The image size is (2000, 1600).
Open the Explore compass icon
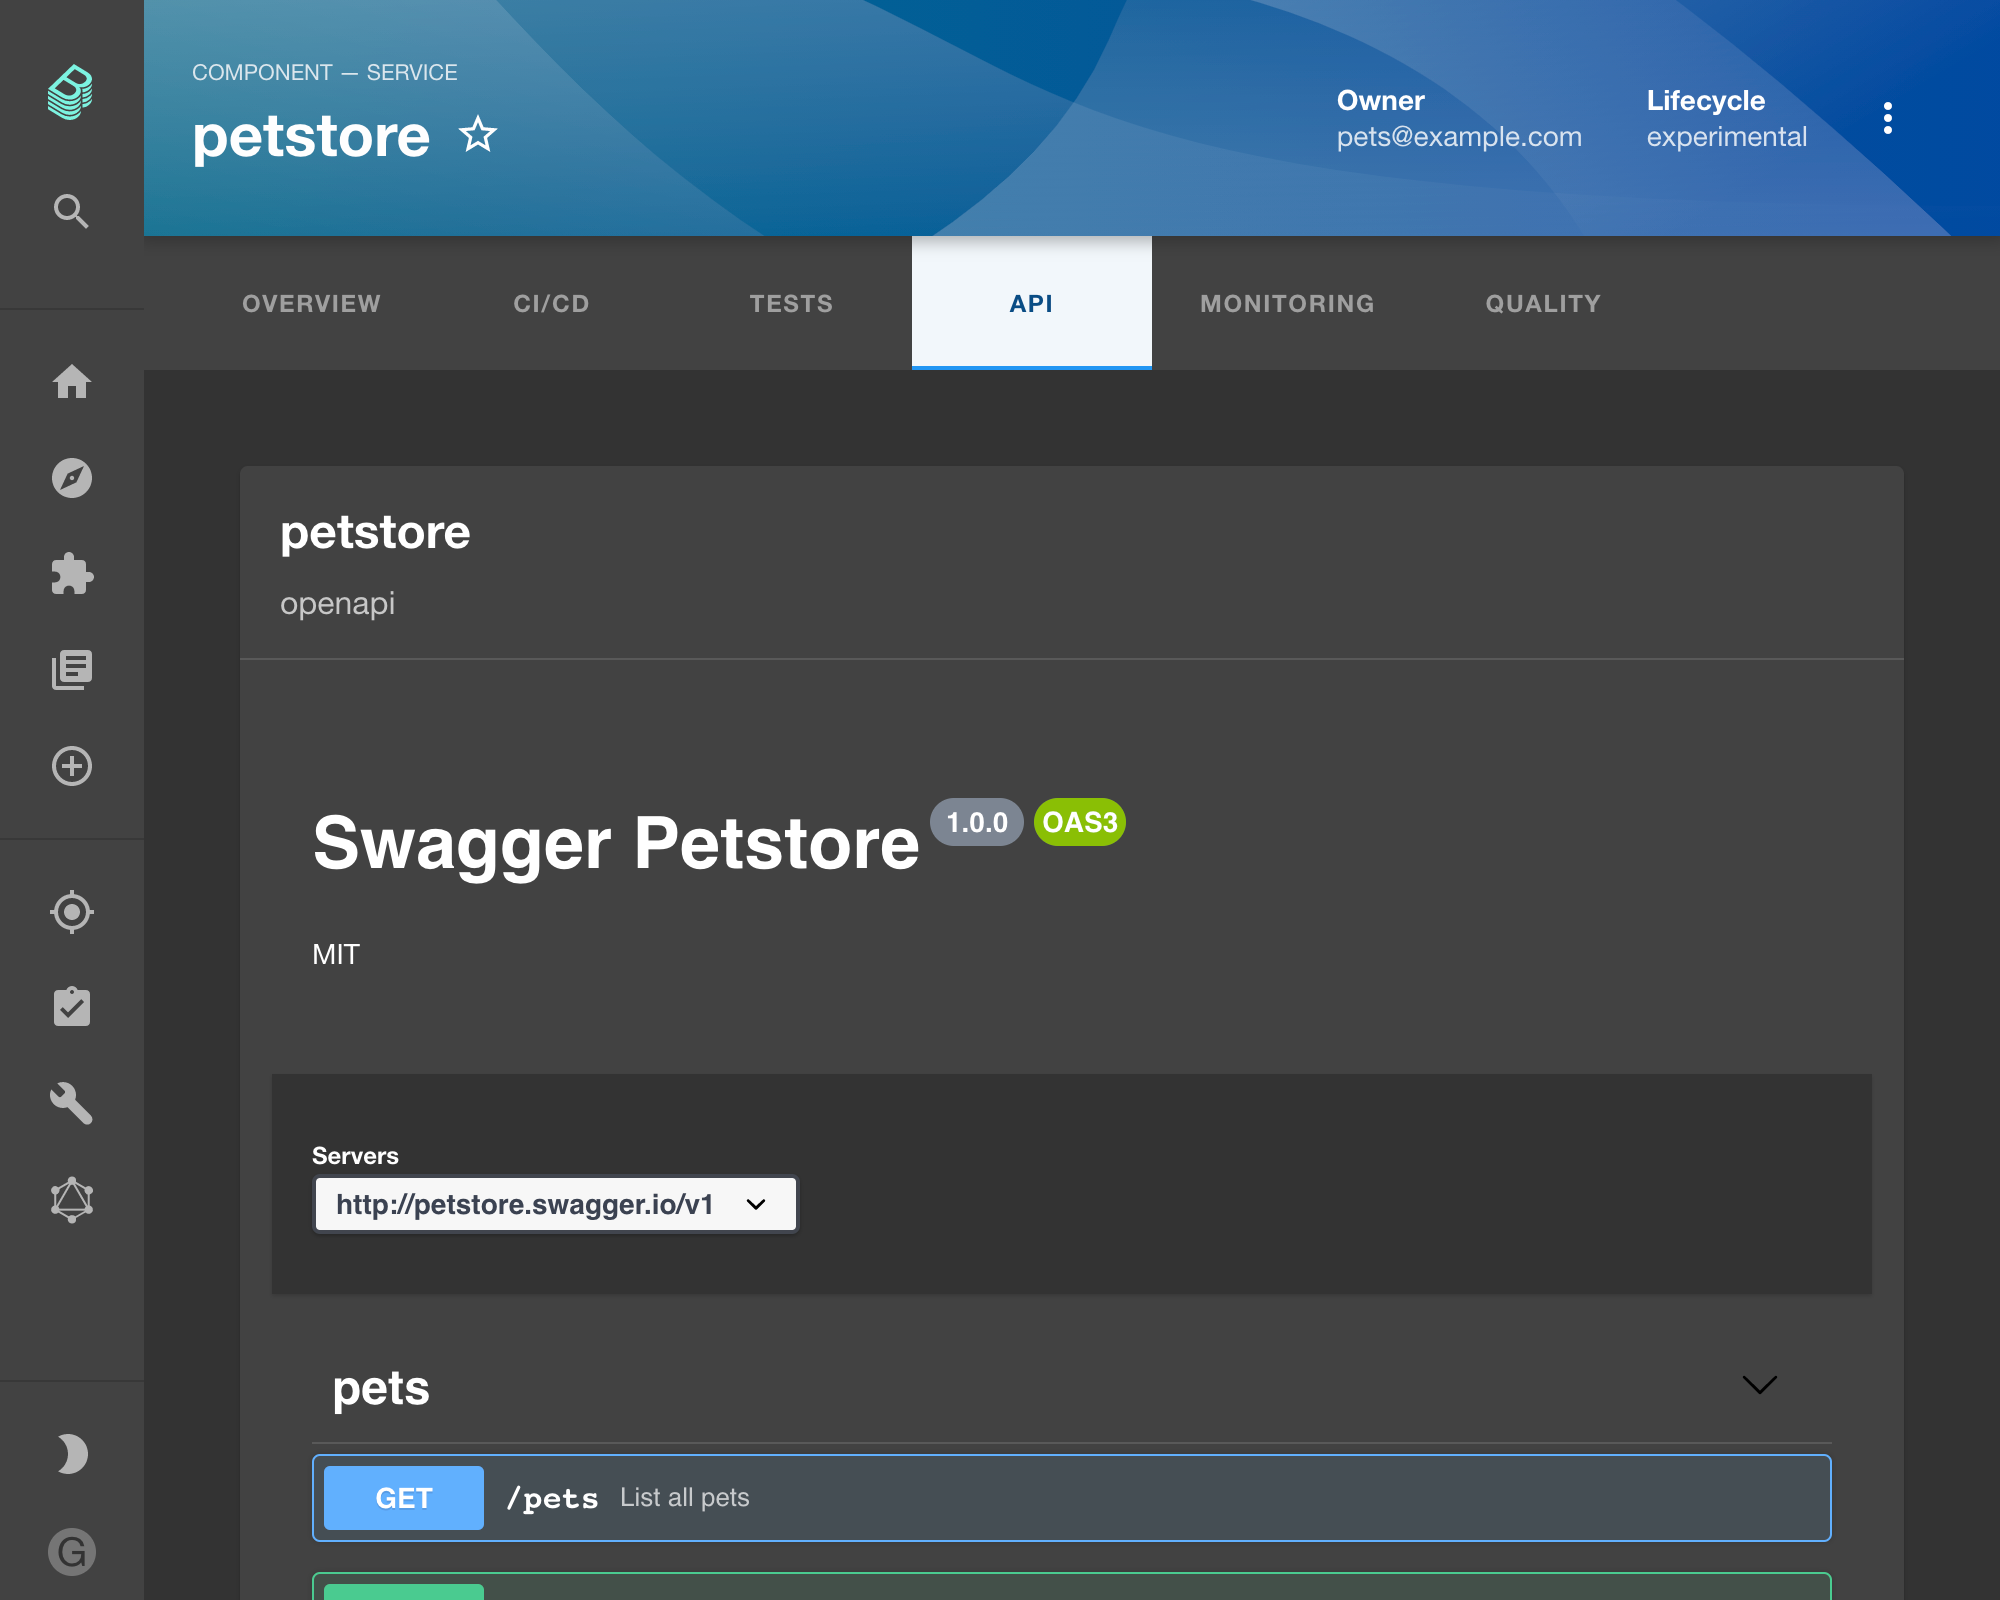(72, 478)
